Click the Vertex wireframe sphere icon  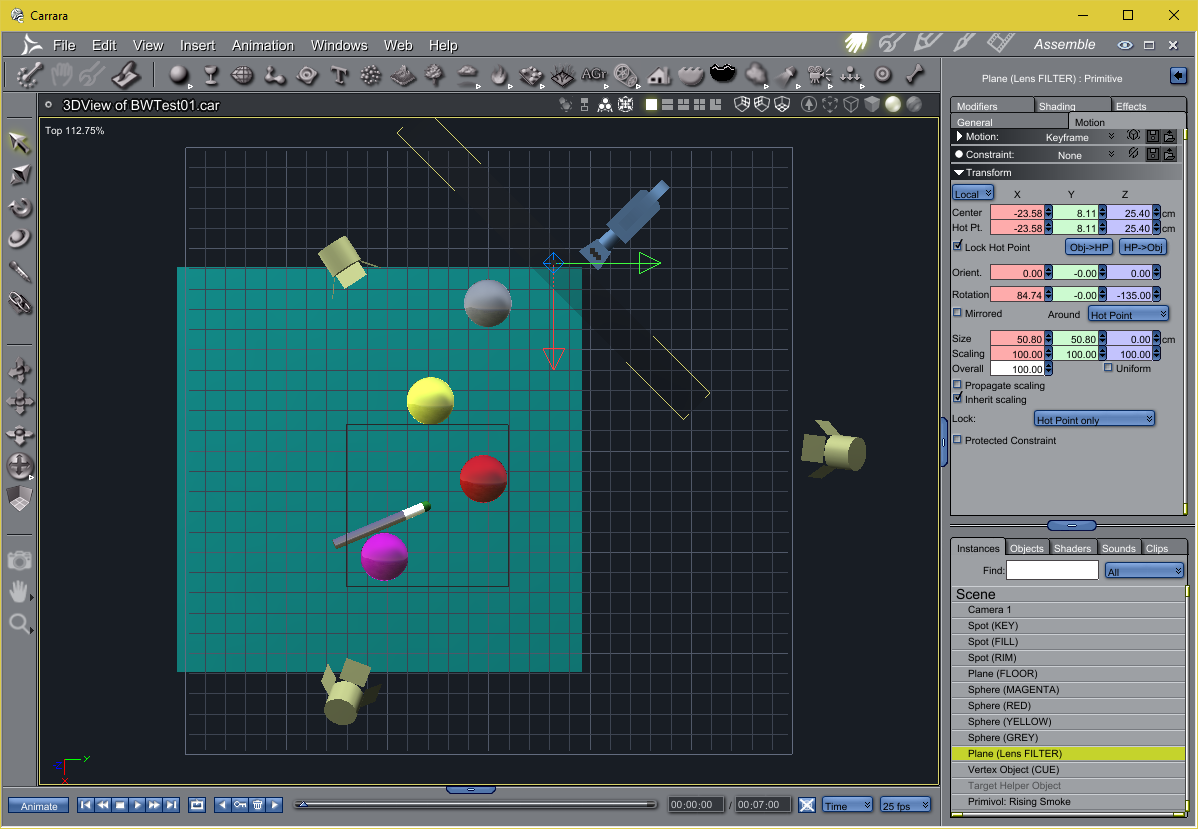coord(242,75)
